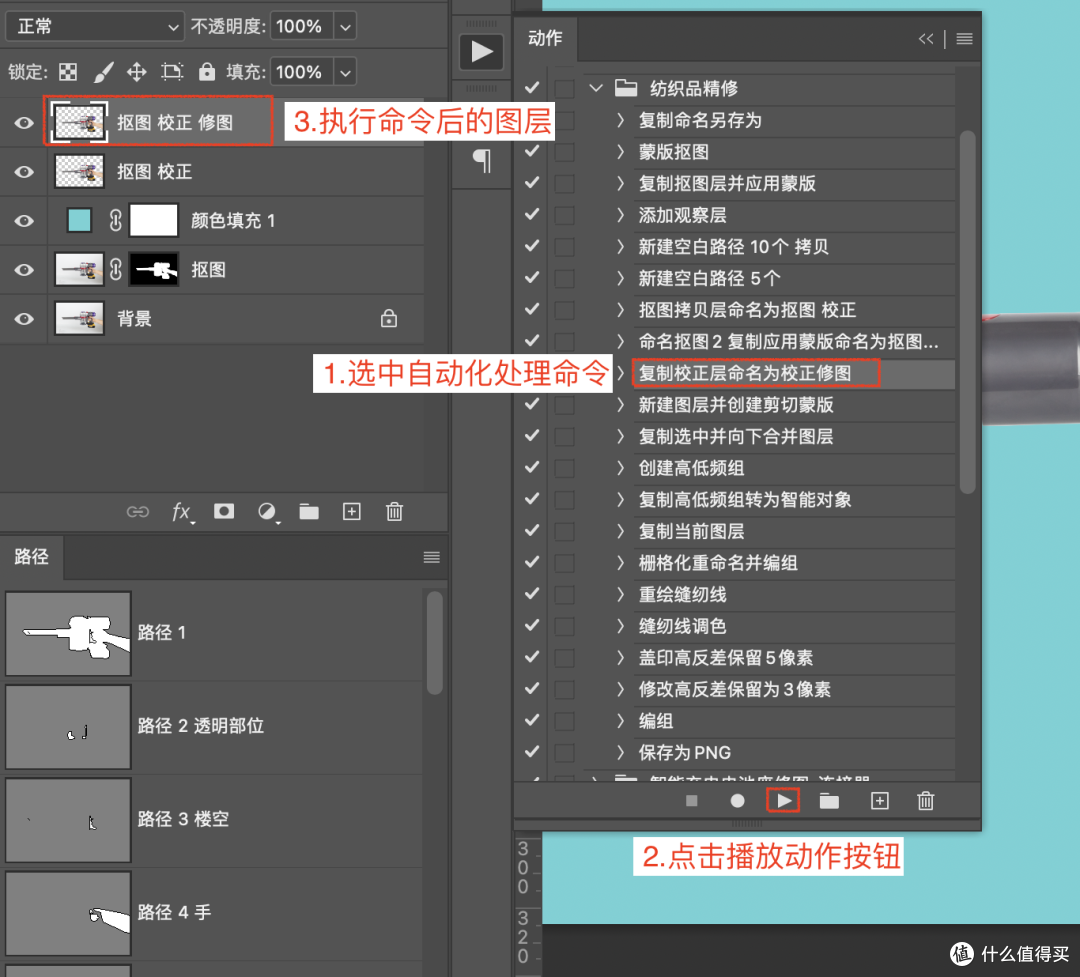Click background layer lock icon
Image resolution: width=1080 pixels, height=977 pixels.
click(388, 318)
